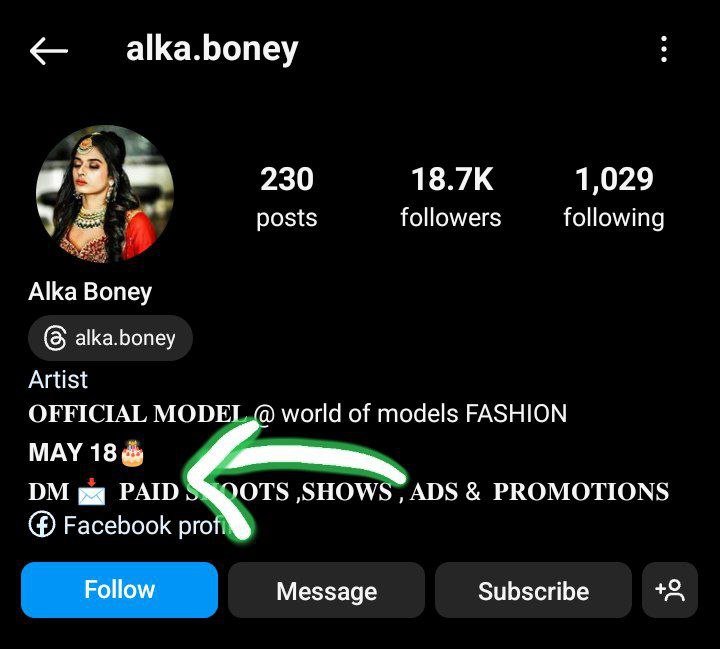
Task: Tap the alka.boney username header
Action: click(x=212, y=50)
